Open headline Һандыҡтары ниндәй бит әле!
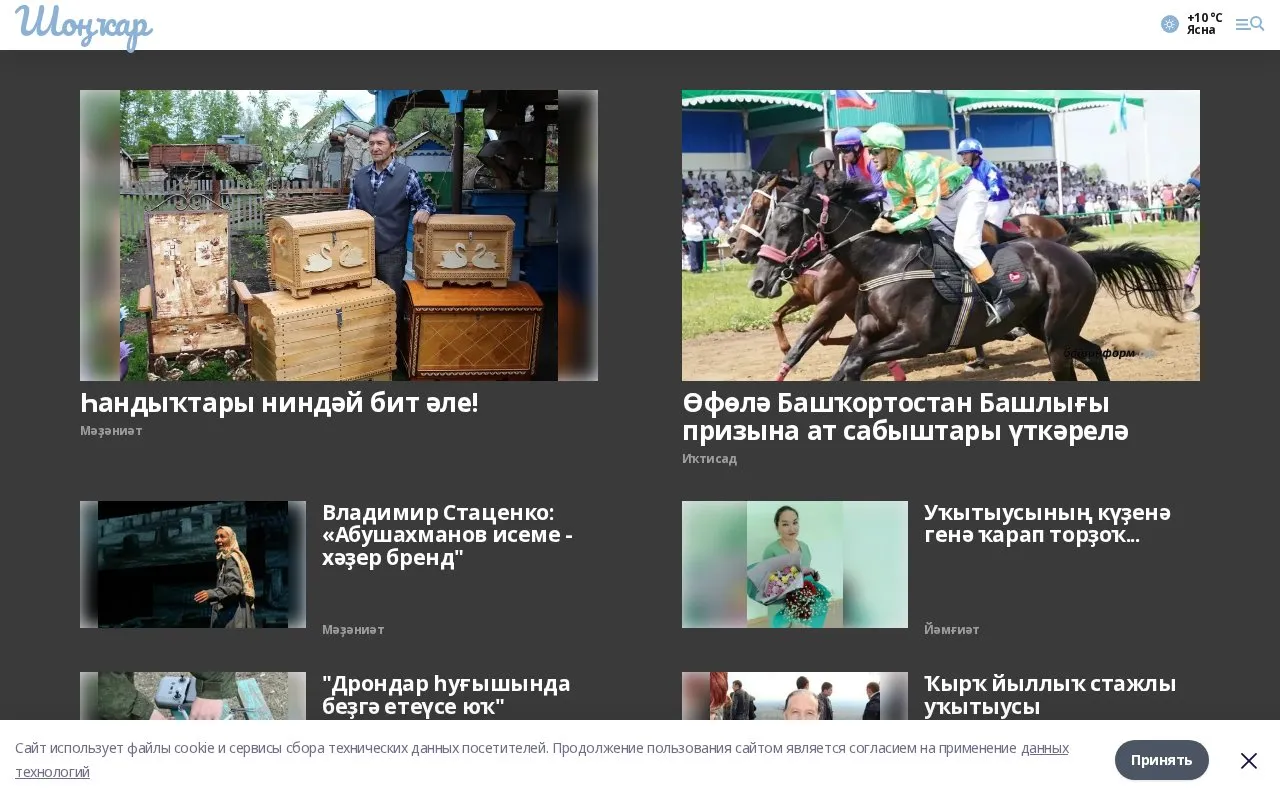Viewport: 1280px width, 800px height. pyautogui.click(x=279, y=403)
